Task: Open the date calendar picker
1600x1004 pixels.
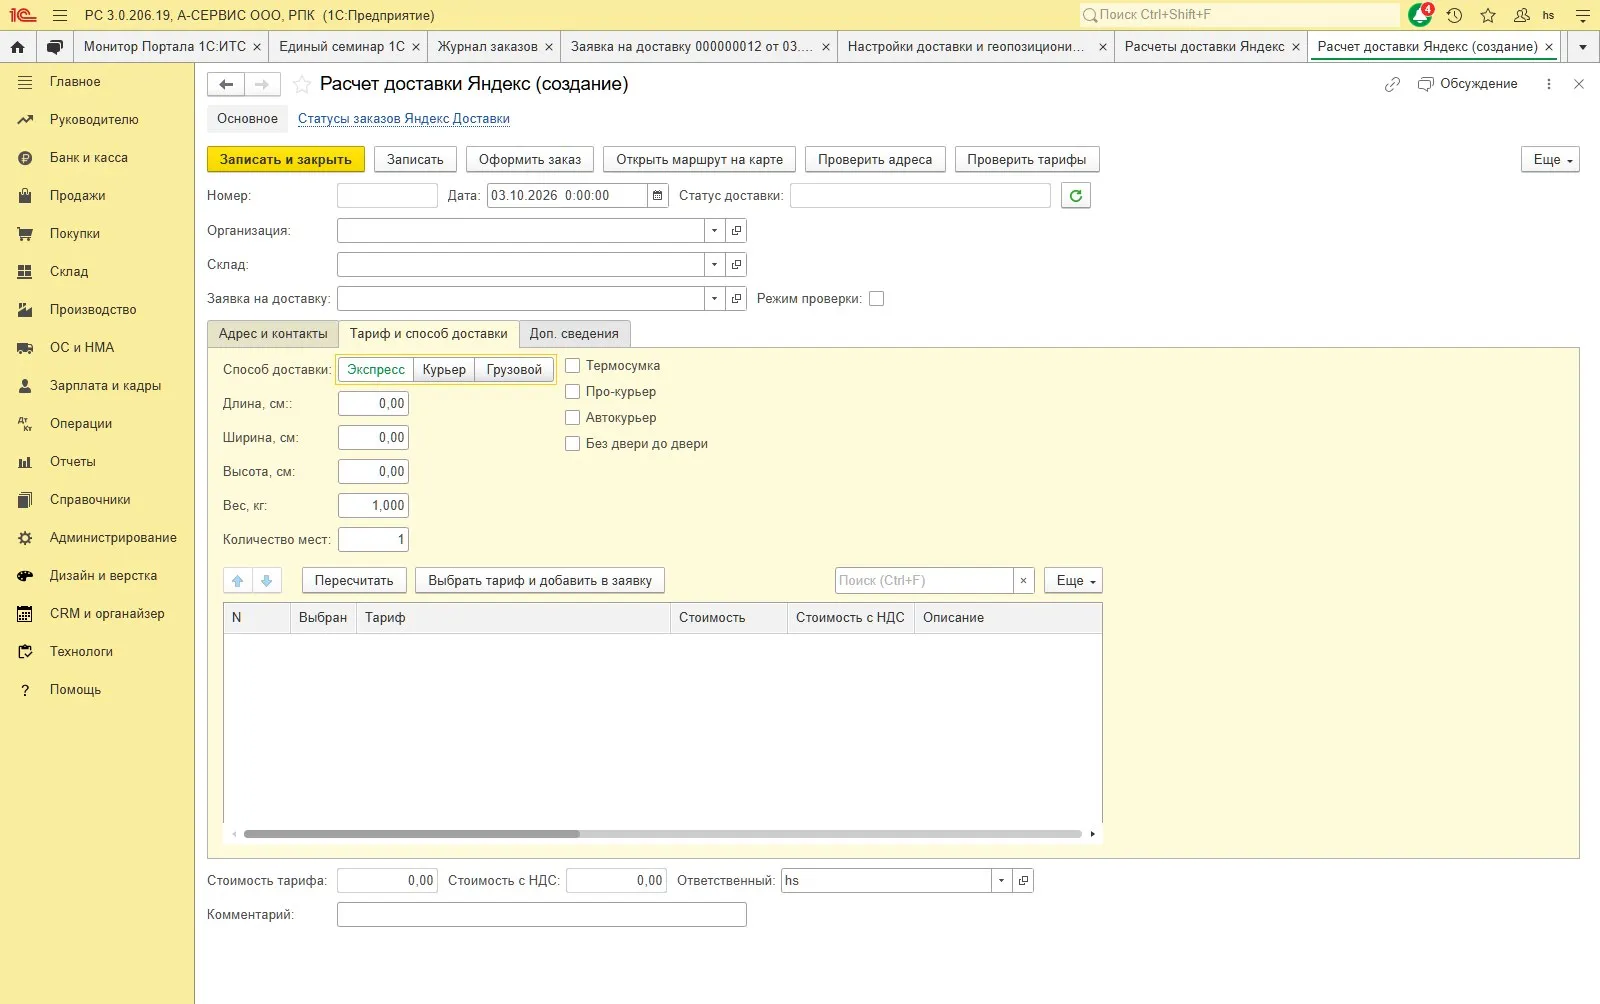Action: click(657, 196)
